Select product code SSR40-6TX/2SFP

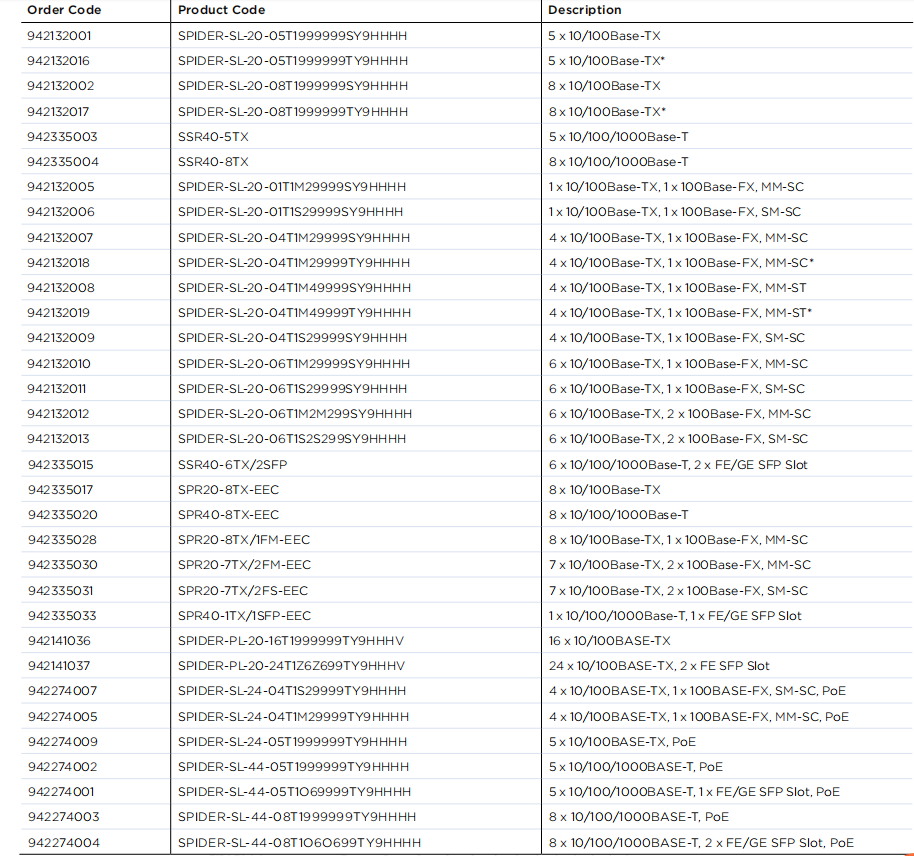pos(233,465)
